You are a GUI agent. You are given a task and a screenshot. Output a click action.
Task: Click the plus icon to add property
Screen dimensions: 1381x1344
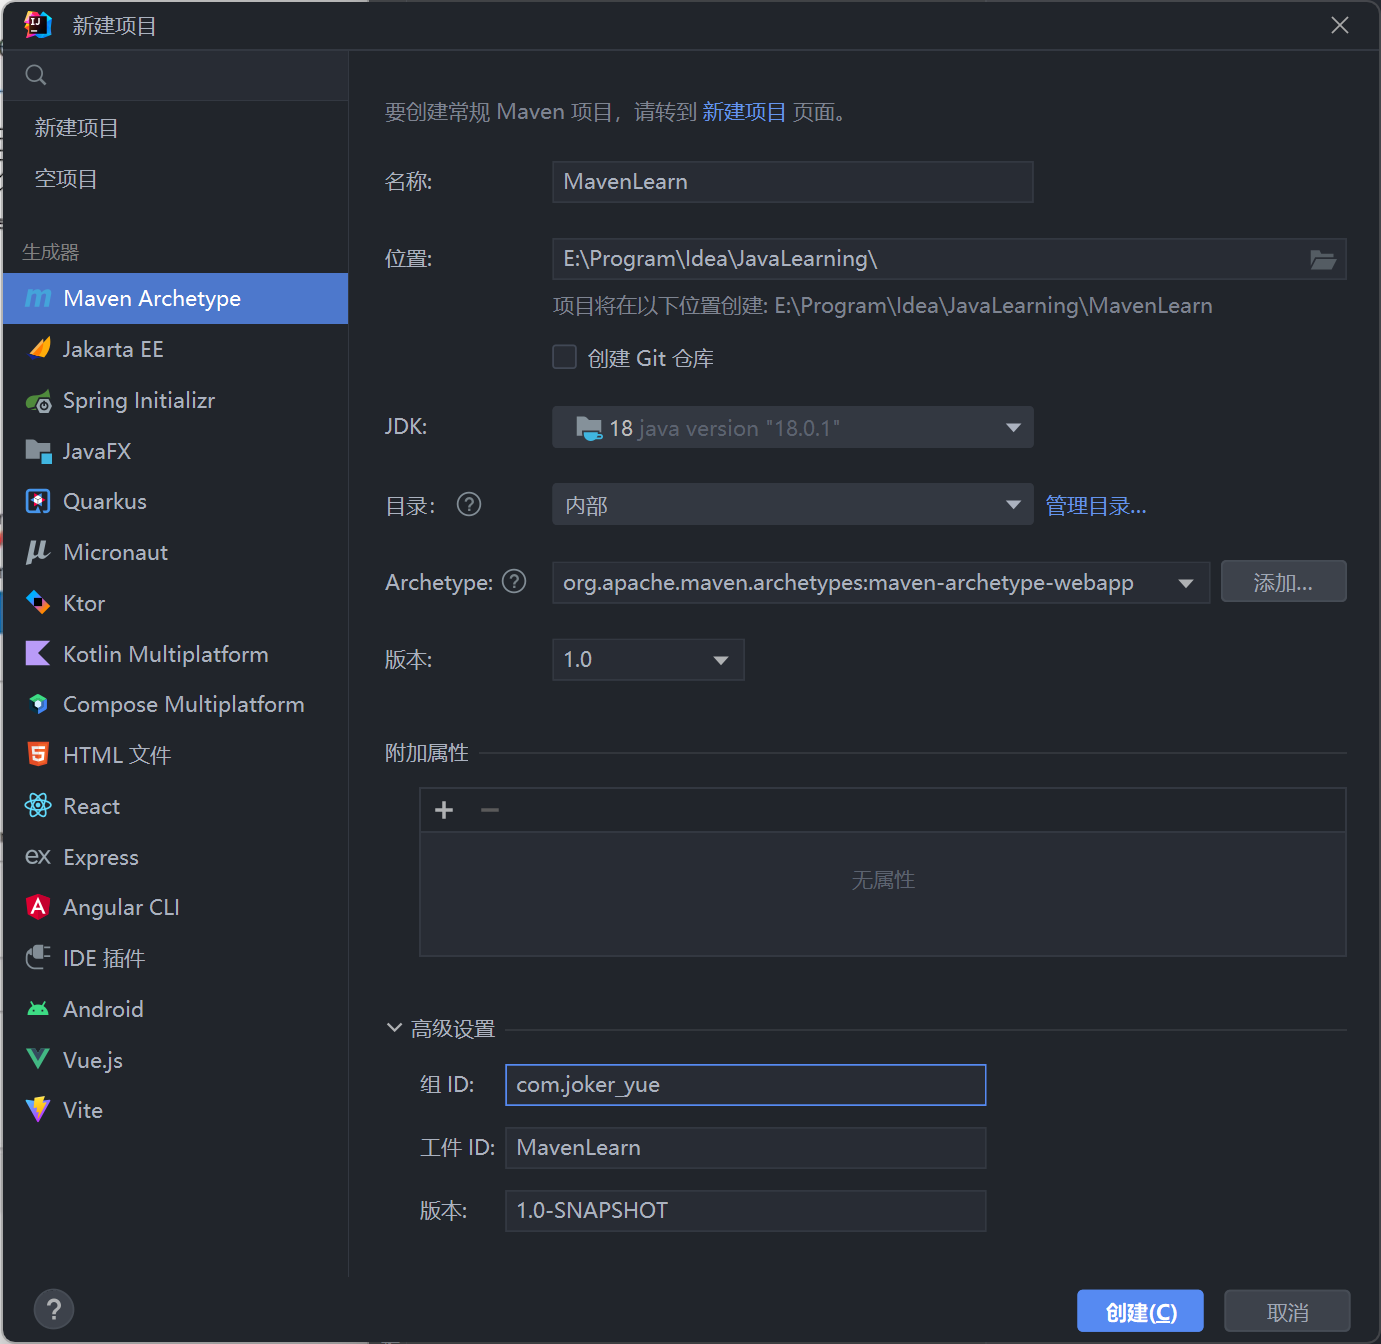coord(444,810)
